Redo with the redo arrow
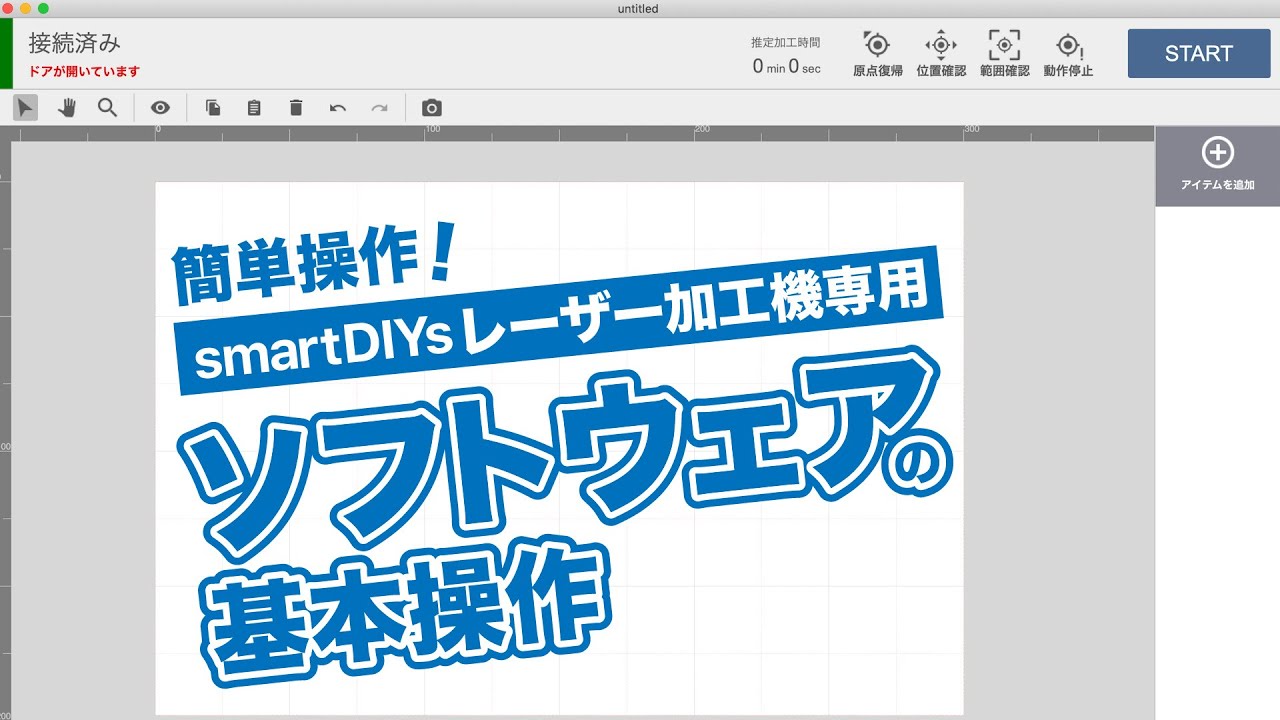 [379, 107]
